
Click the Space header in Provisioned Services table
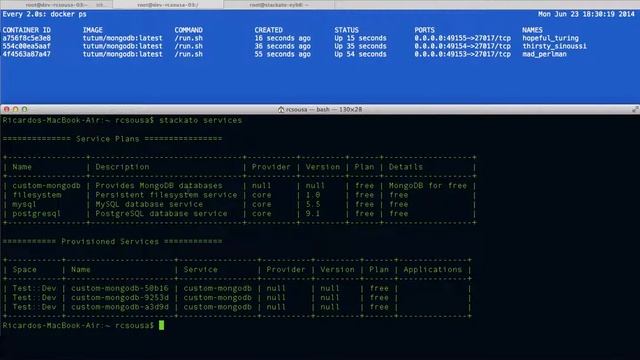pyautogui.click(x=24, y=270)
